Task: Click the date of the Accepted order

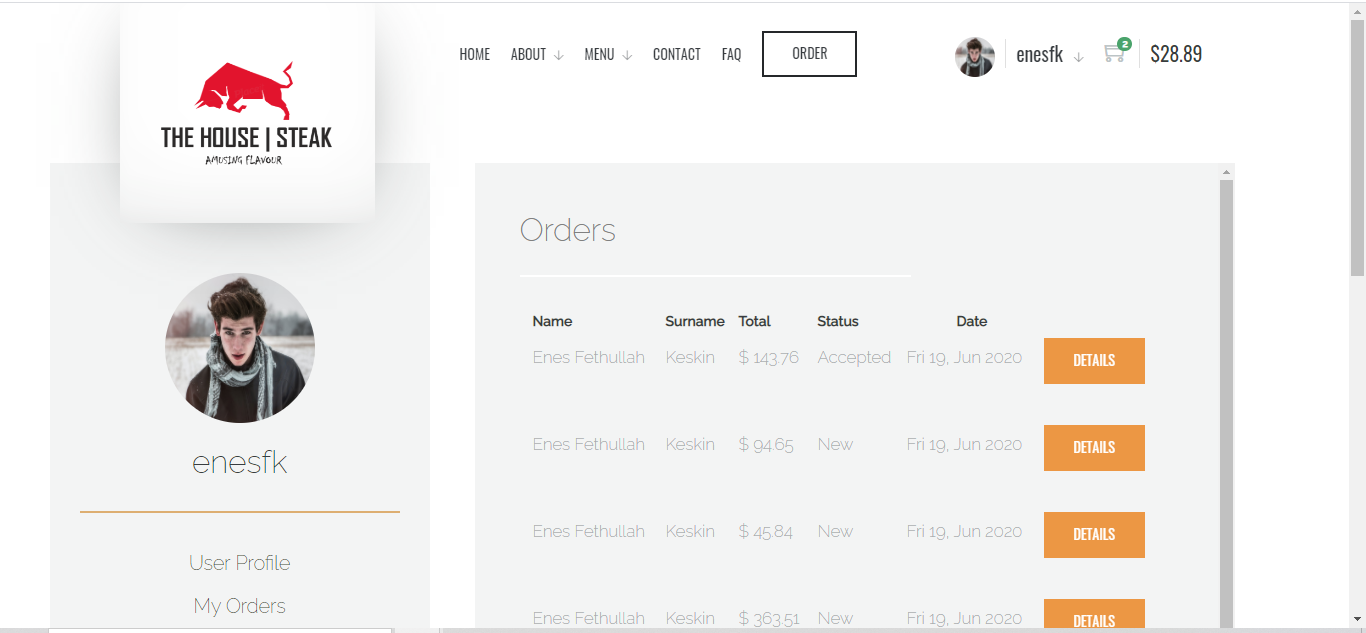Action: (x=964, y=357)
